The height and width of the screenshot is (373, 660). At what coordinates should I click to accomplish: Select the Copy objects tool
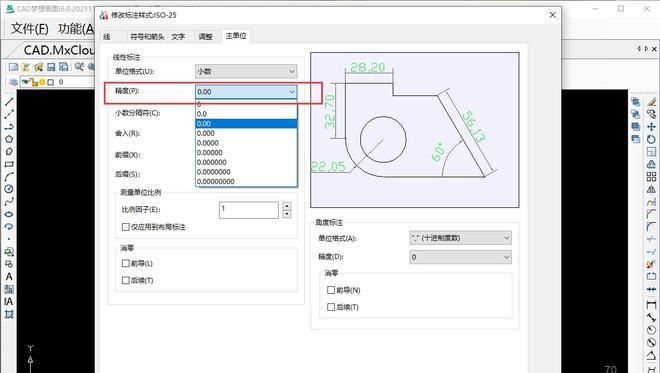(x=652, y=114)
